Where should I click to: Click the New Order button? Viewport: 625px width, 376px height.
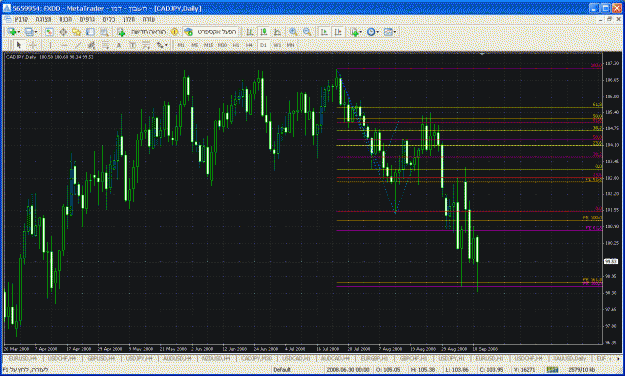pyautogui.click(x=142, y=32)
